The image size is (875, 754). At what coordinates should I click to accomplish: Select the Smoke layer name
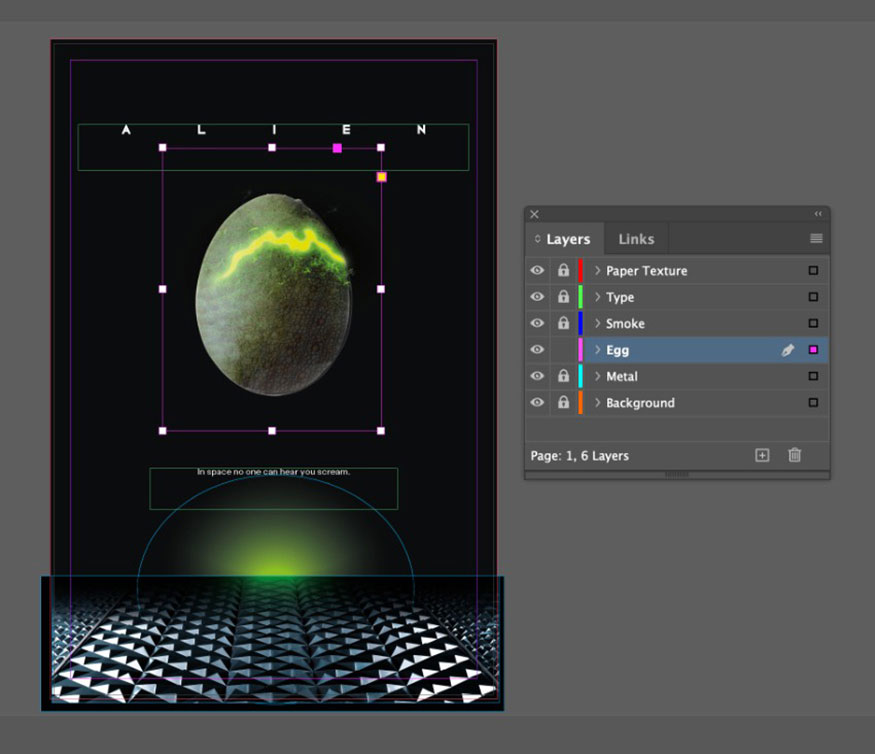[625, 324]
